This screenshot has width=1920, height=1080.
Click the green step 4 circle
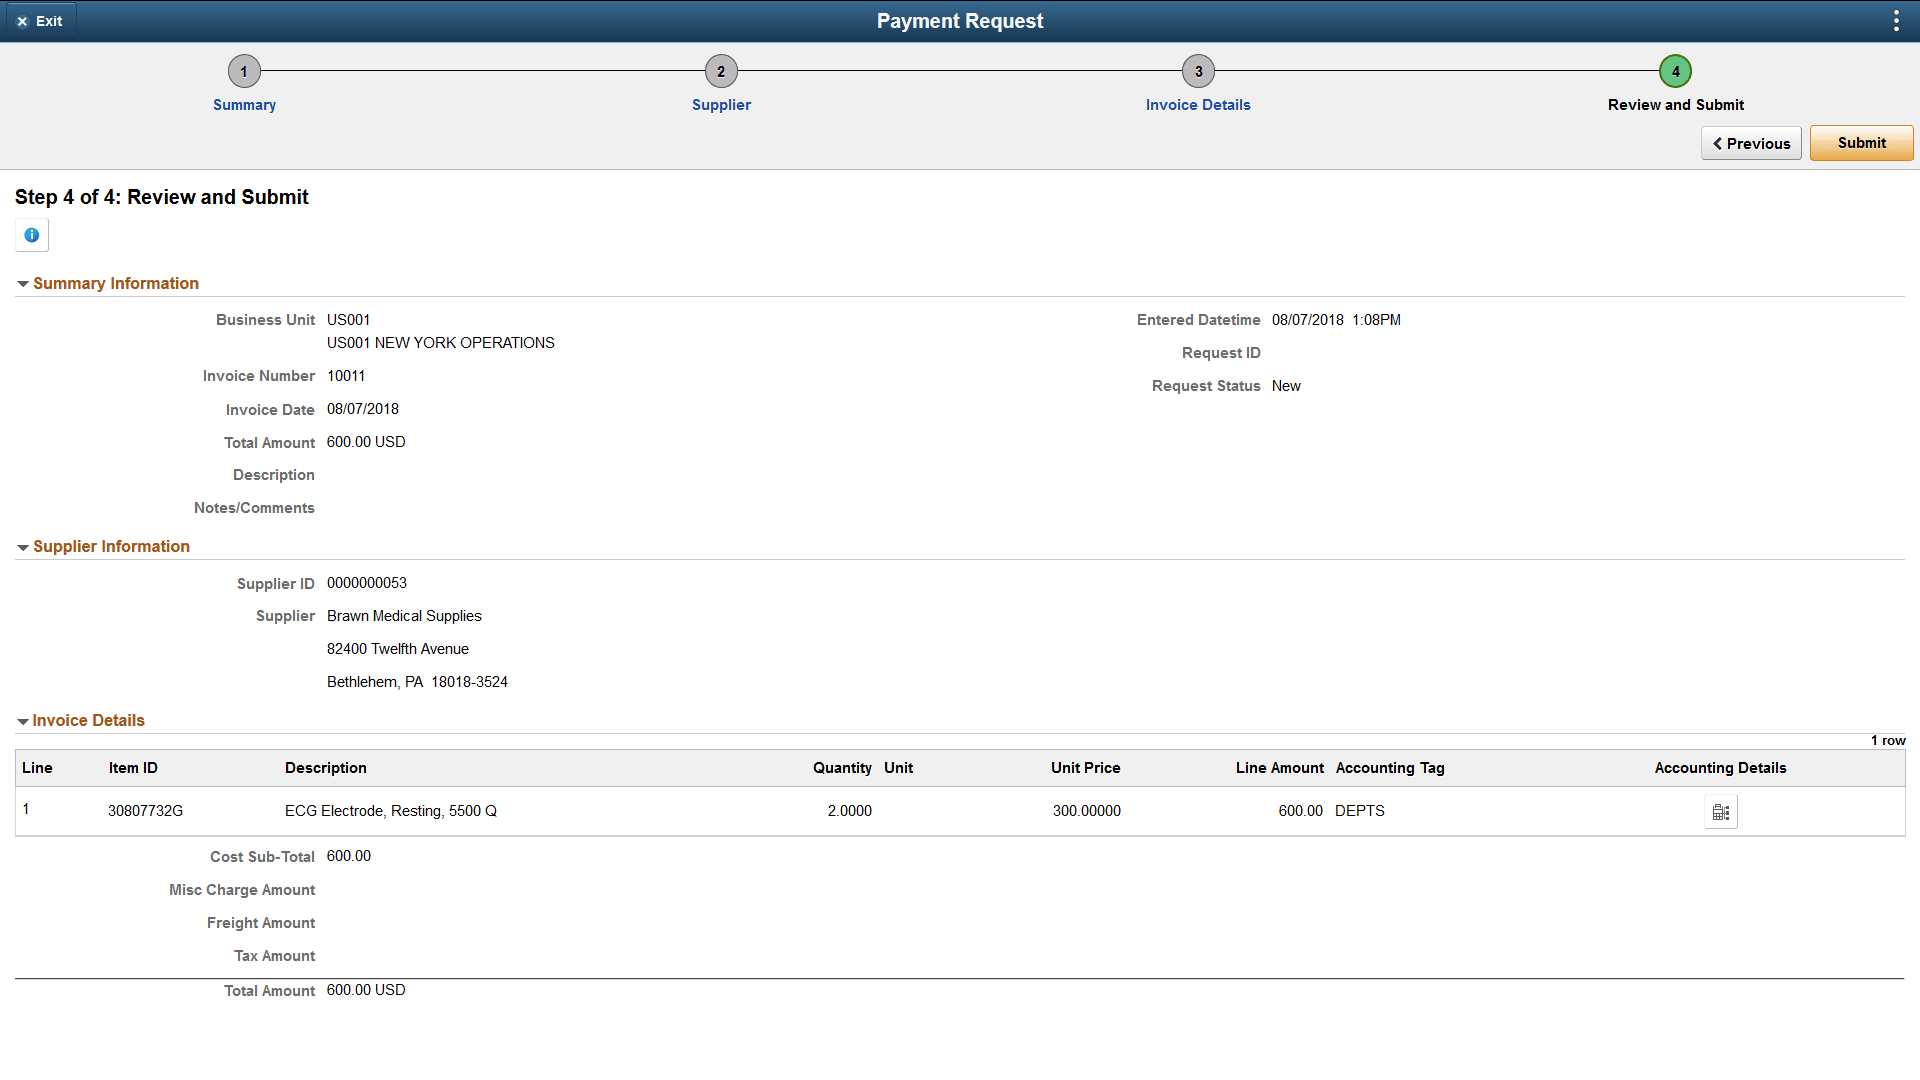pos(1675,71)
